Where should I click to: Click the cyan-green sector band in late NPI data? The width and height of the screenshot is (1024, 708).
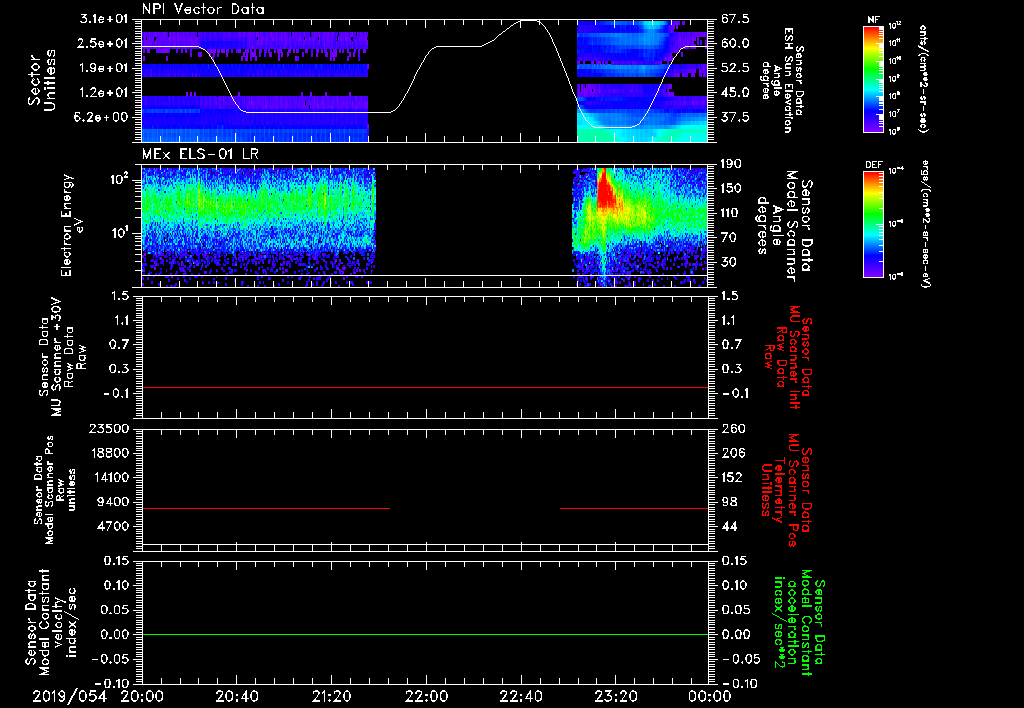(x=642, y=135)
